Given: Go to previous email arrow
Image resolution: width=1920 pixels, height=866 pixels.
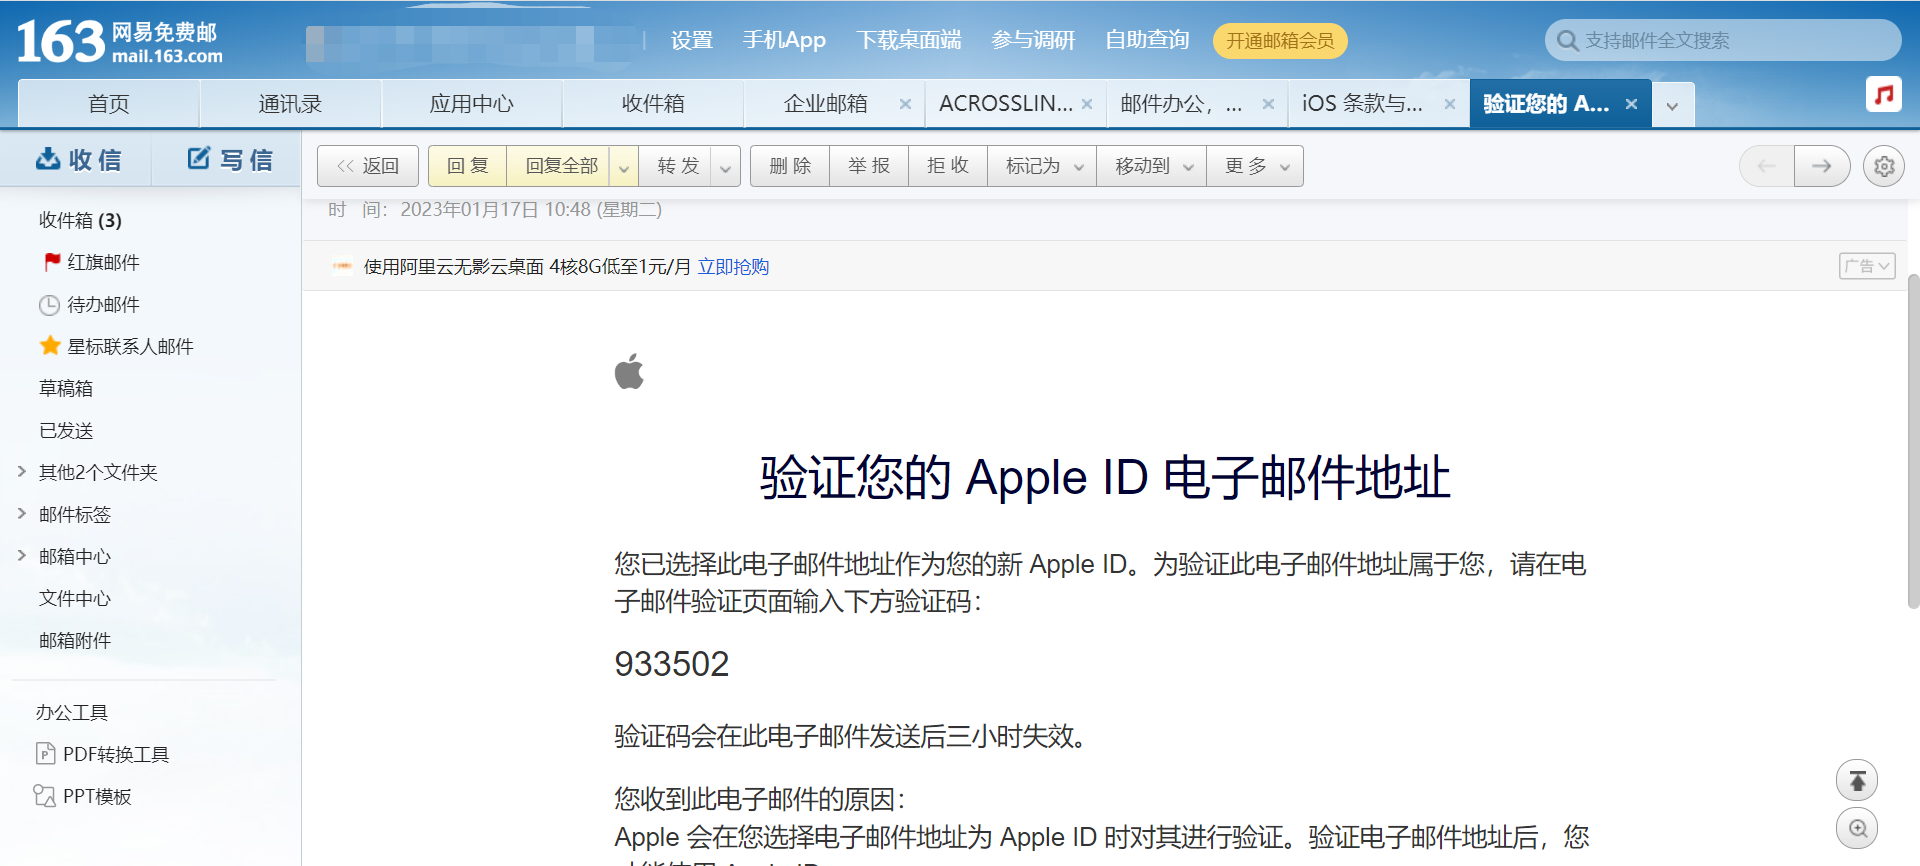Looking at the screenshot, I should pyautogui.click(x=1767, y=166).
